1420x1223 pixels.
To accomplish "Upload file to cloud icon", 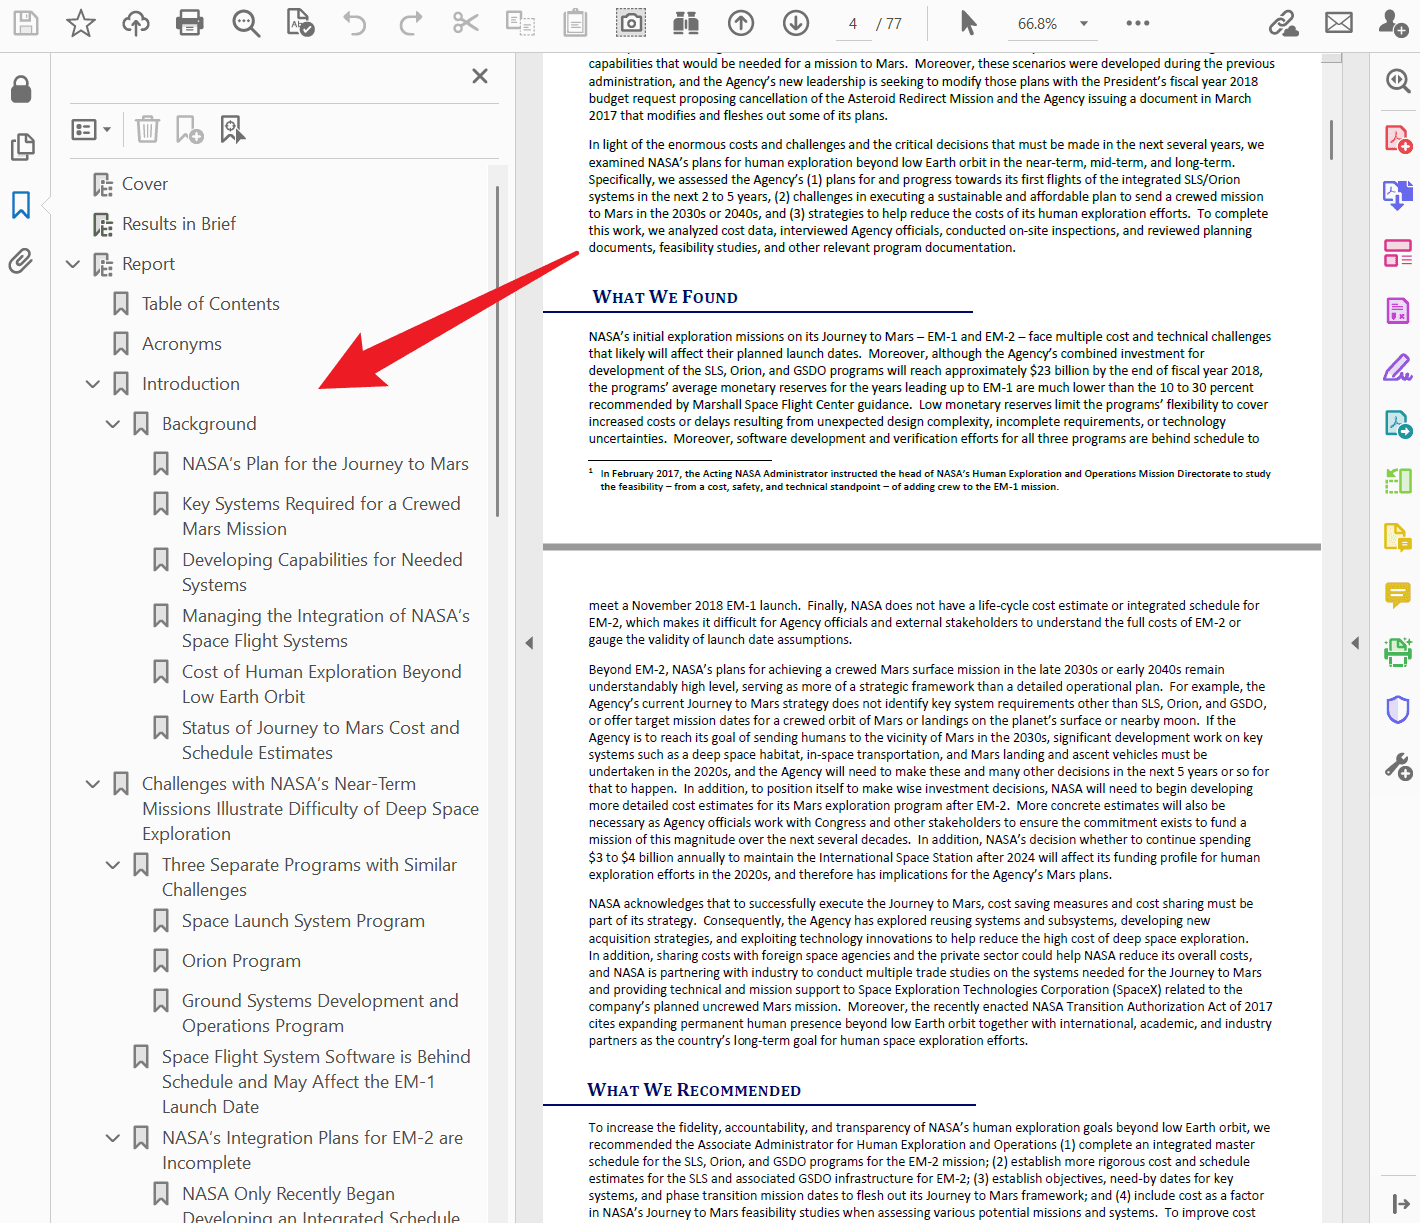I will 136,23.
